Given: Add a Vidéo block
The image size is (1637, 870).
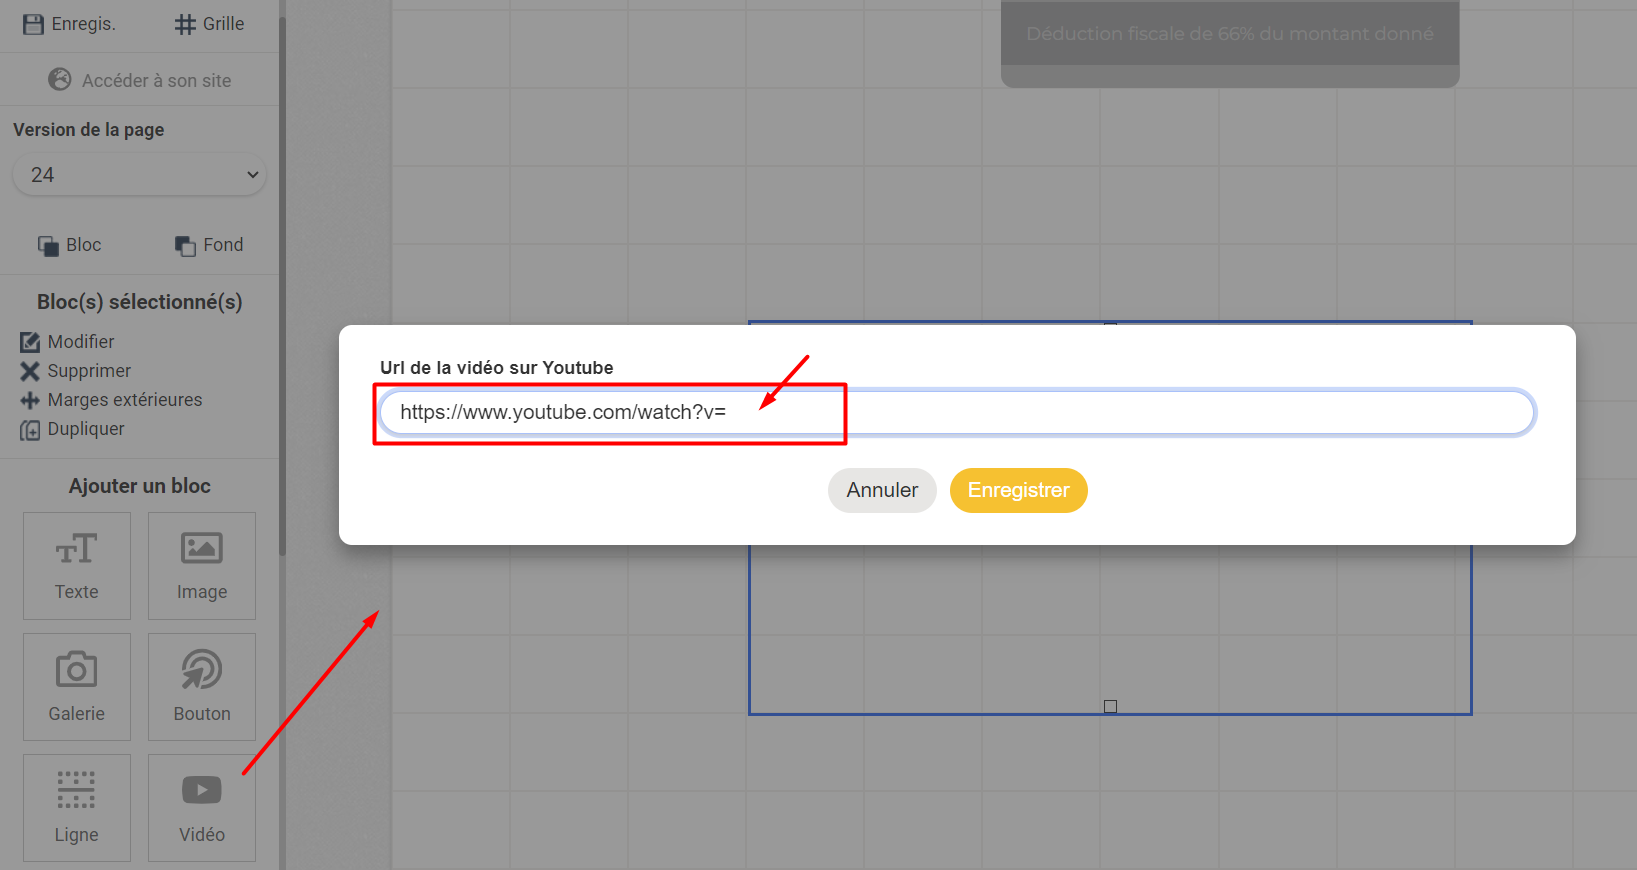Looking at the screenshot, I should pos(202,808).
